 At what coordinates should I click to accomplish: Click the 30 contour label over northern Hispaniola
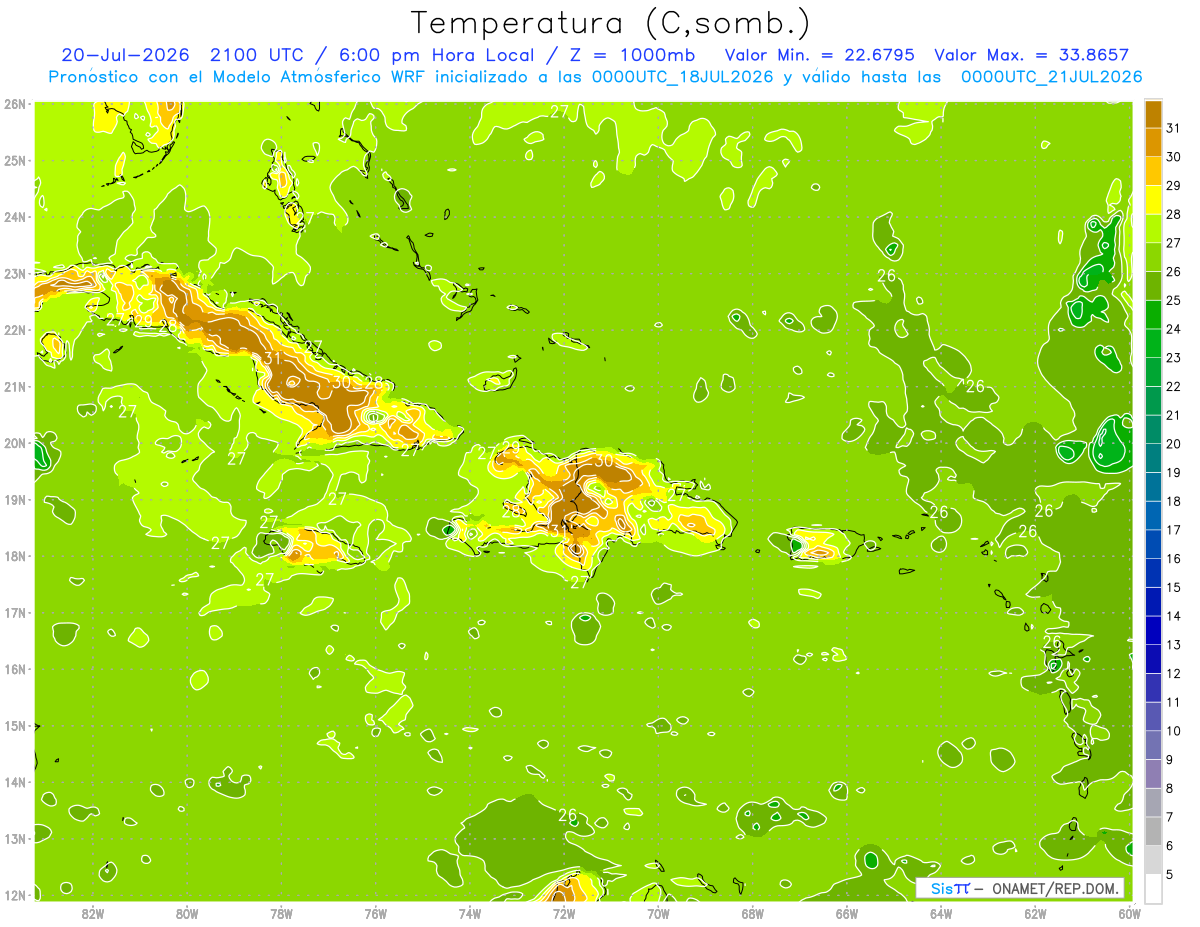[604, 461]
